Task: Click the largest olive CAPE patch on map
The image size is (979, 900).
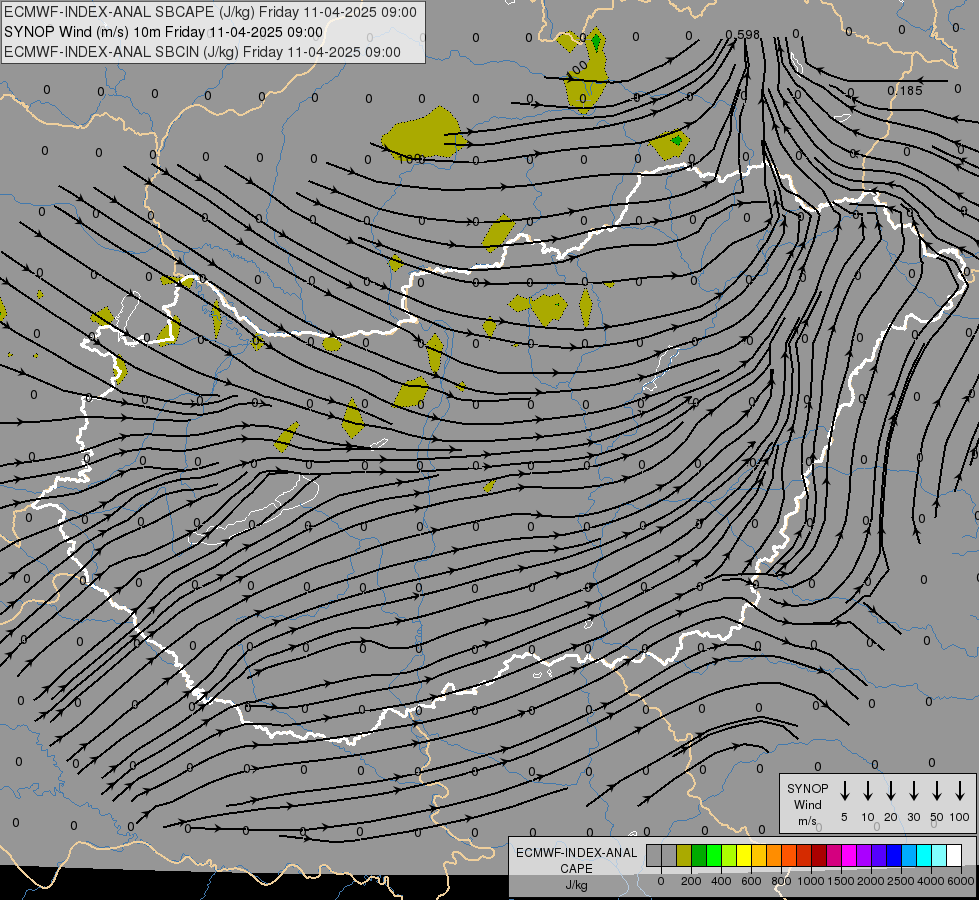Action: click(x=423, y=134)
